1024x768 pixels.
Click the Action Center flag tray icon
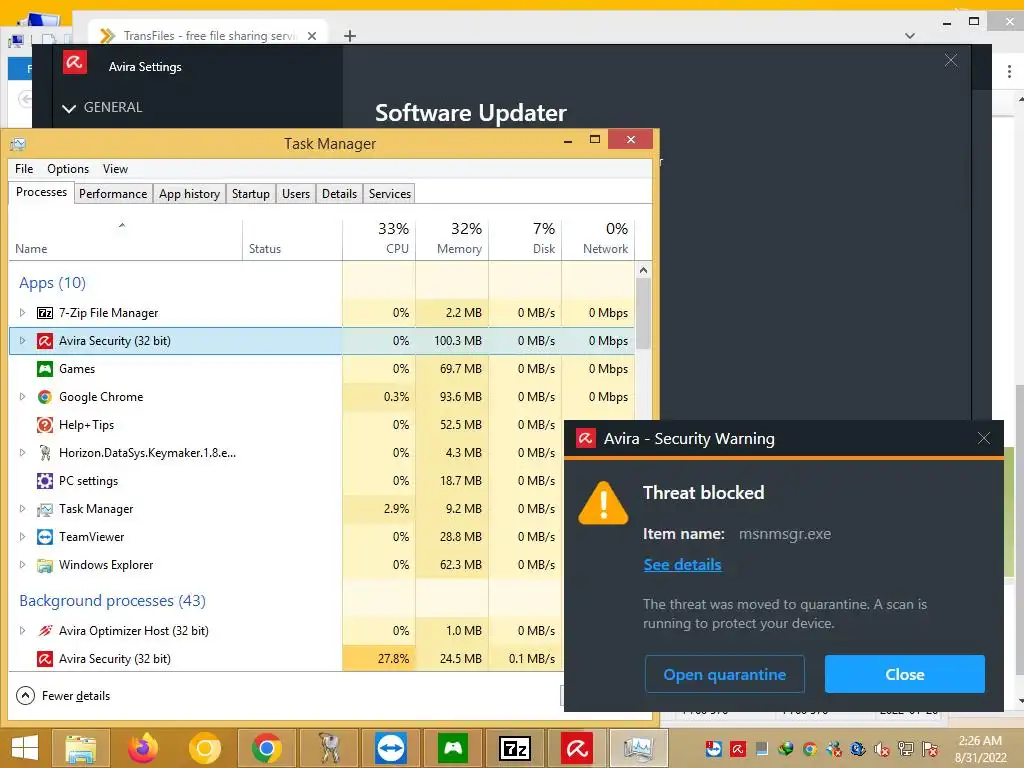click(x=931, y=749)
